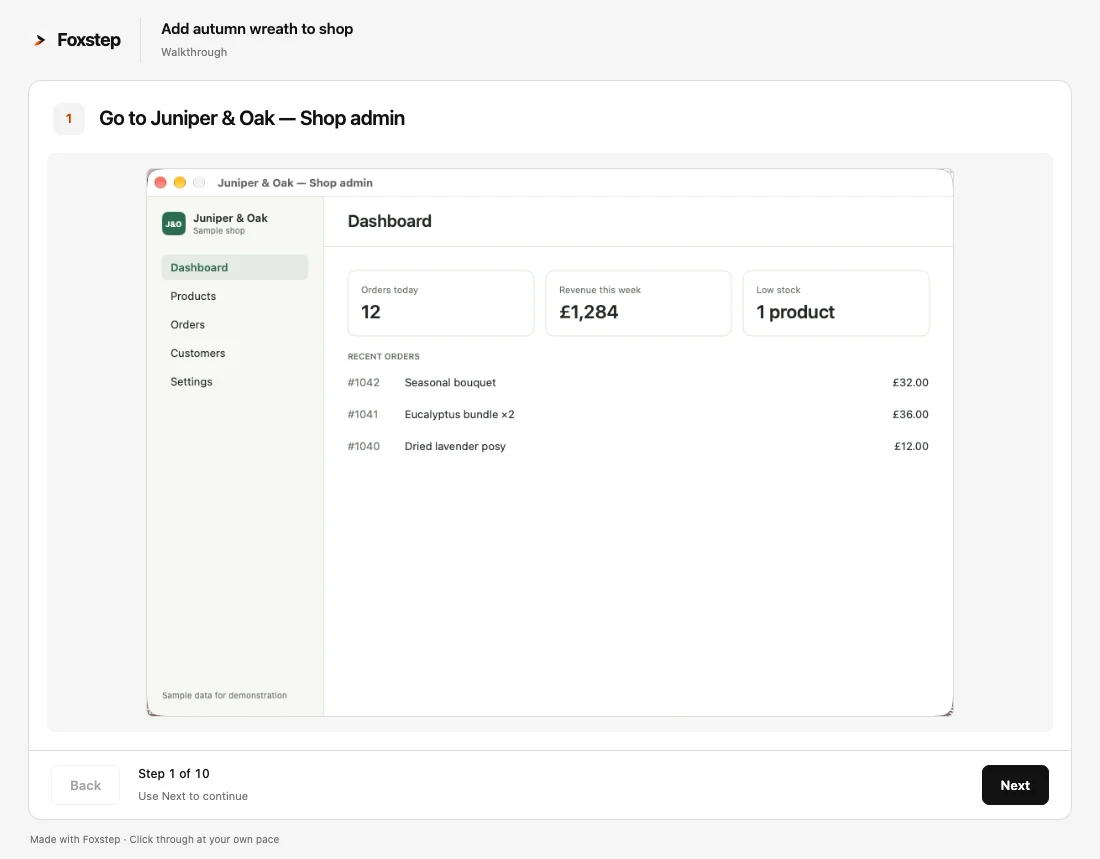Open Products in the sidebar
The height and width of the screenshot is (859, 1100).
tap(234, 296)
